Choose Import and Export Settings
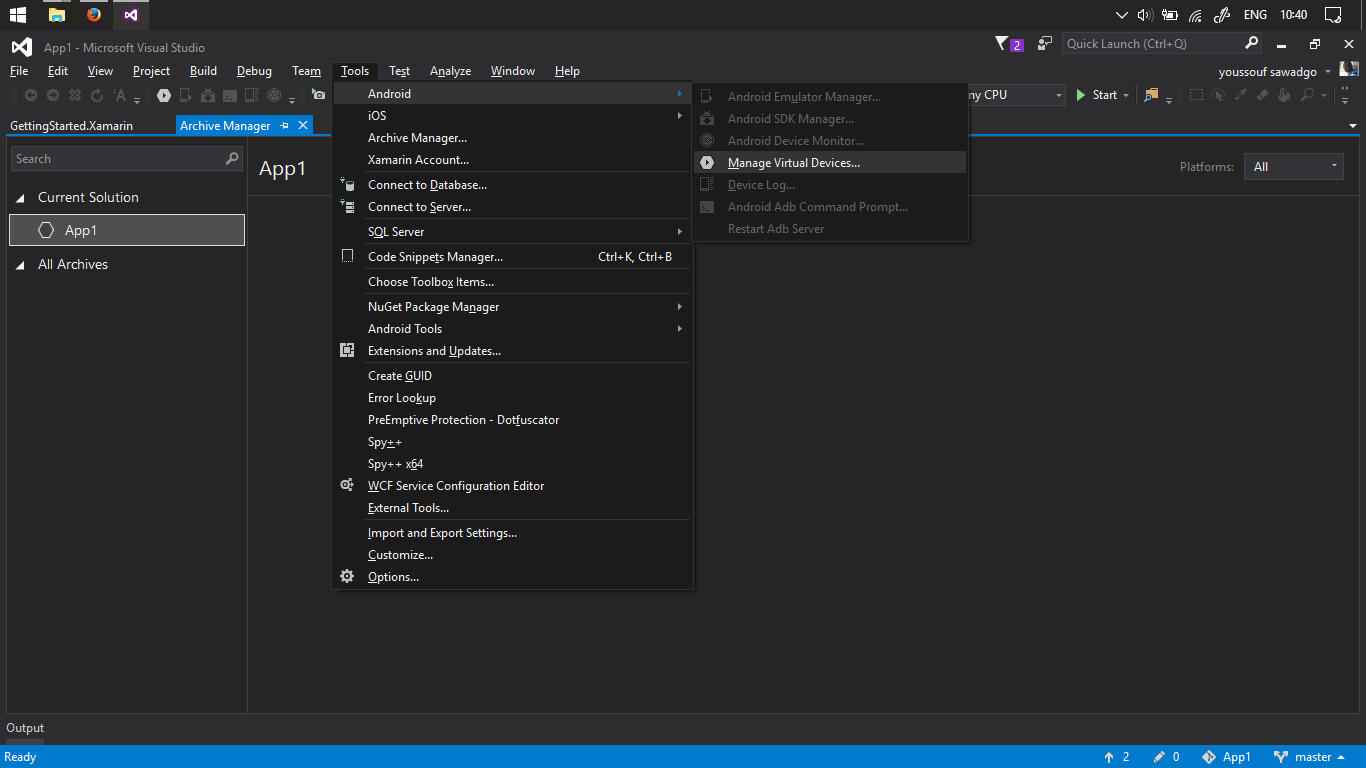Viewport: 1366px width, 768px height. pyautogui.click(x=513, y=533)
